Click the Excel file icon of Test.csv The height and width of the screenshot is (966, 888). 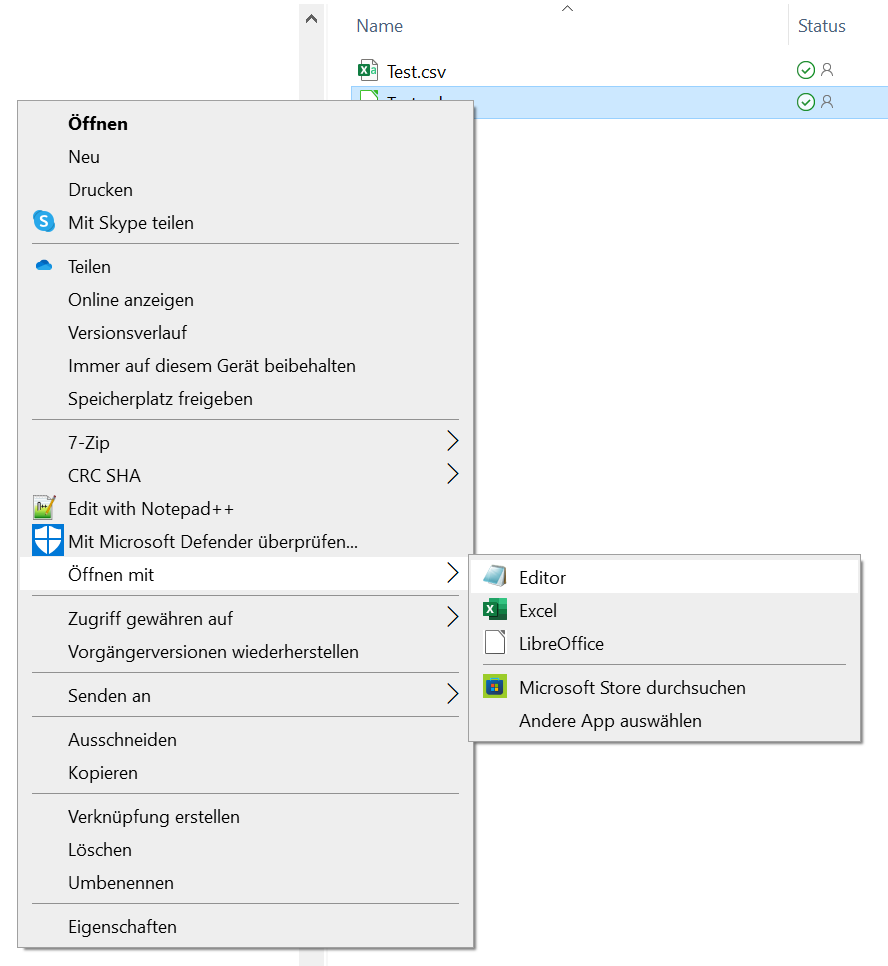[368, 70]
